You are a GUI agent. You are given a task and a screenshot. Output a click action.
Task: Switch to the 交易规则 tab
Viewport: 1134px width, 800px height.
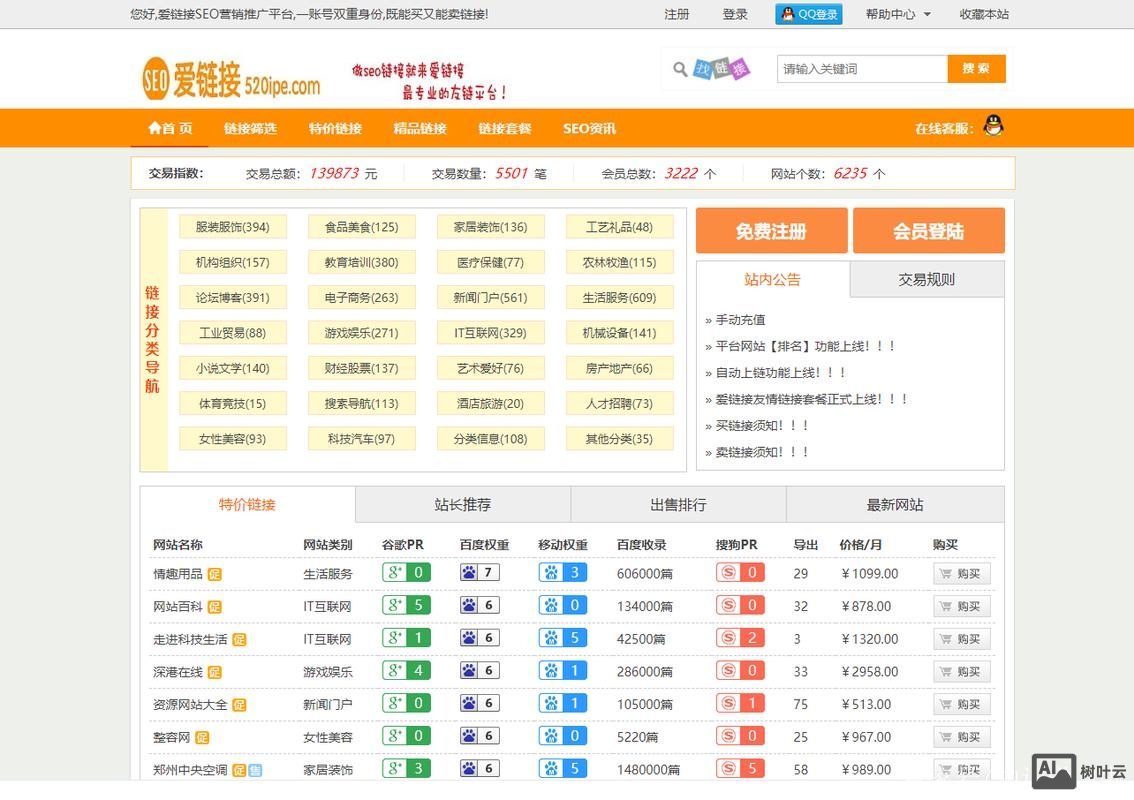pos(926,279)
